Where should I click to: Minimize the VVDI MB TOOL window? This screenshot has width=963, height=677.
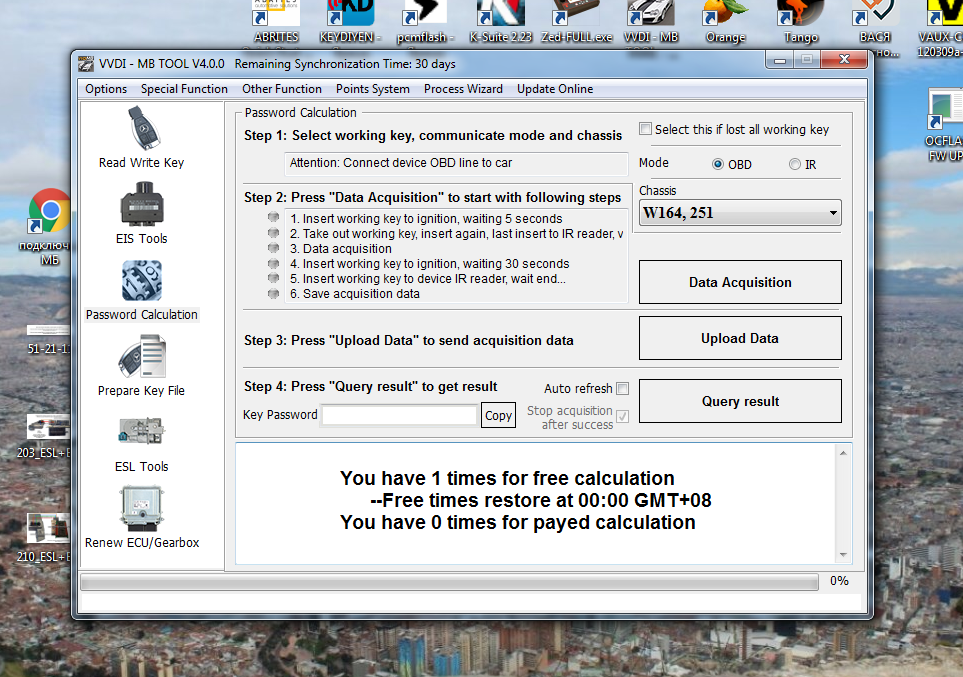click(x=779, y=60)
